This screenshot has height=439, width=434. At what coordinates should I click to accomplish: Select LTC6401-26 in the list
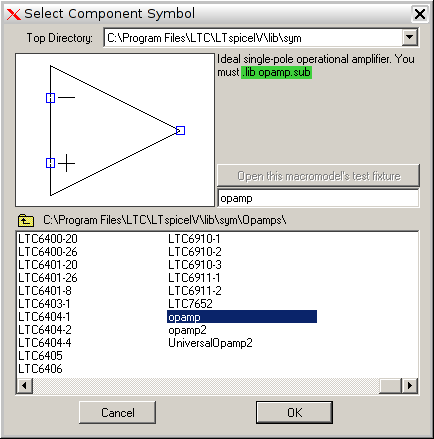pos(48,278)
